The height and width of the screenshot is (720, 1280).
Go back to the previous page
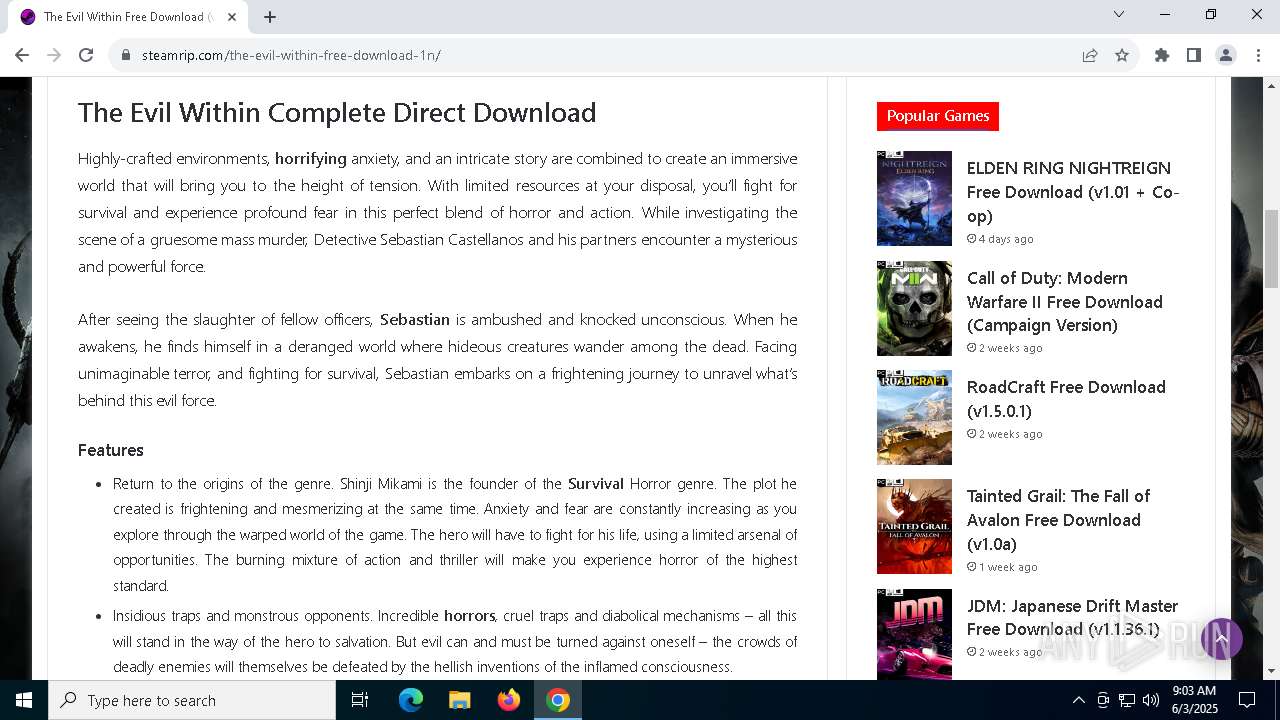[22, 55]
